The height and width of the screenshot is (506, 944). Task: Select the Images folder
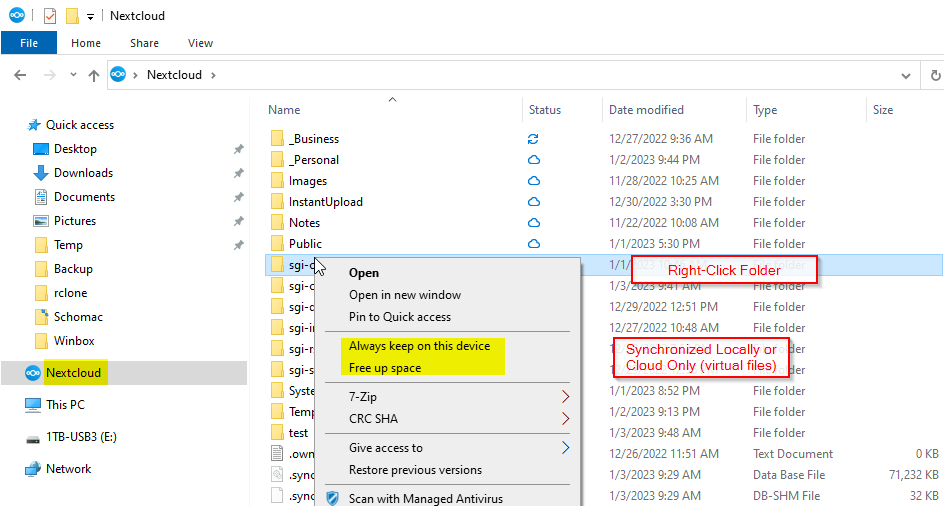pos(308,181)
